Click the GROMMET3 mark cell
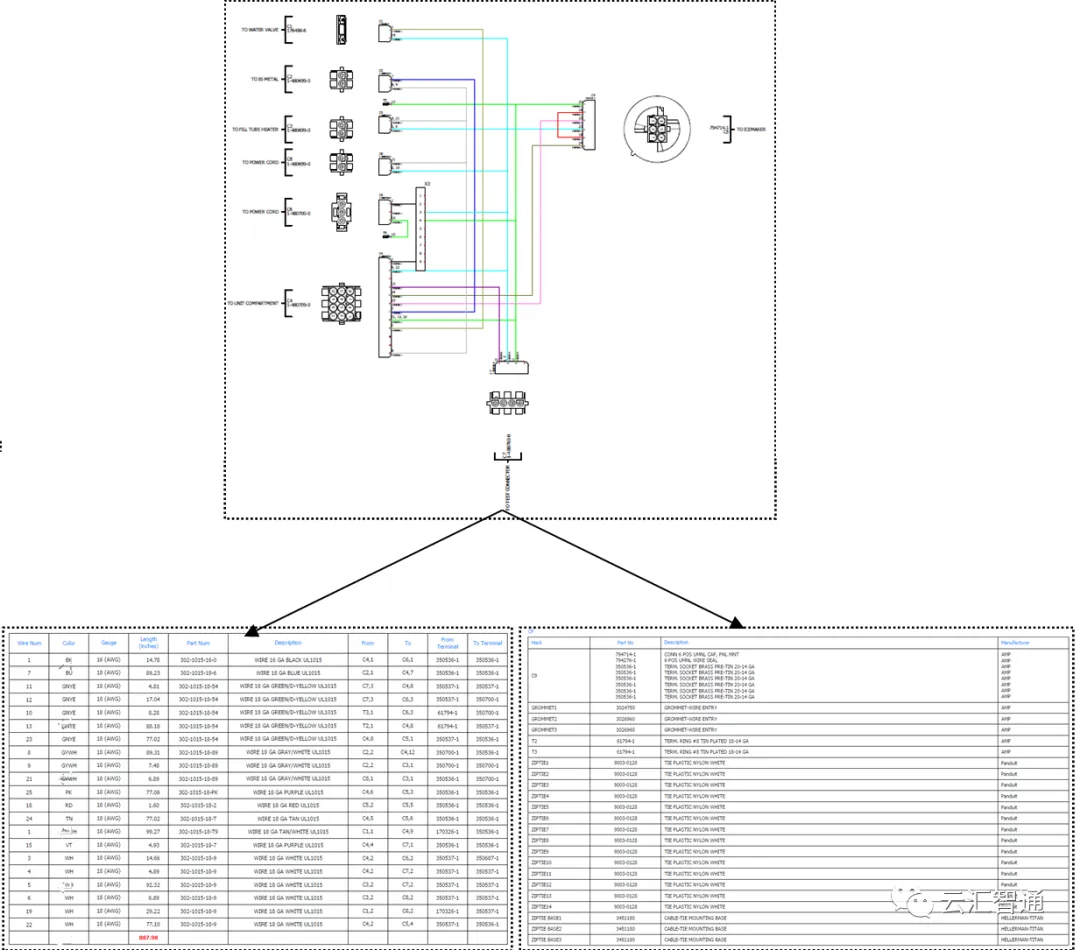The image size is (1080, 950). click(x=559, y=730)
